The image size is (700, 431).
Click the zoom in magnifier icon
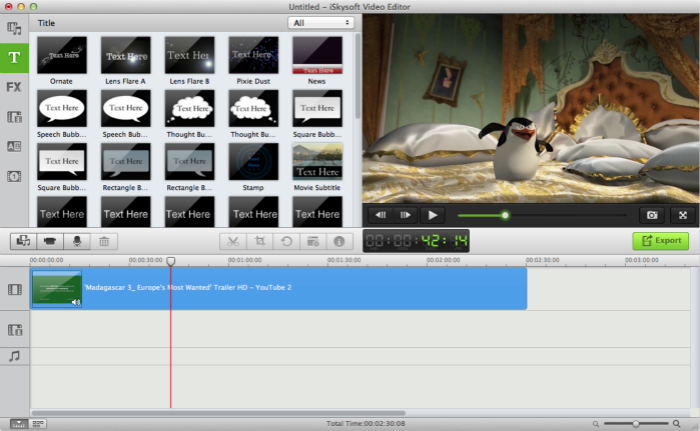tap(677, 423)
